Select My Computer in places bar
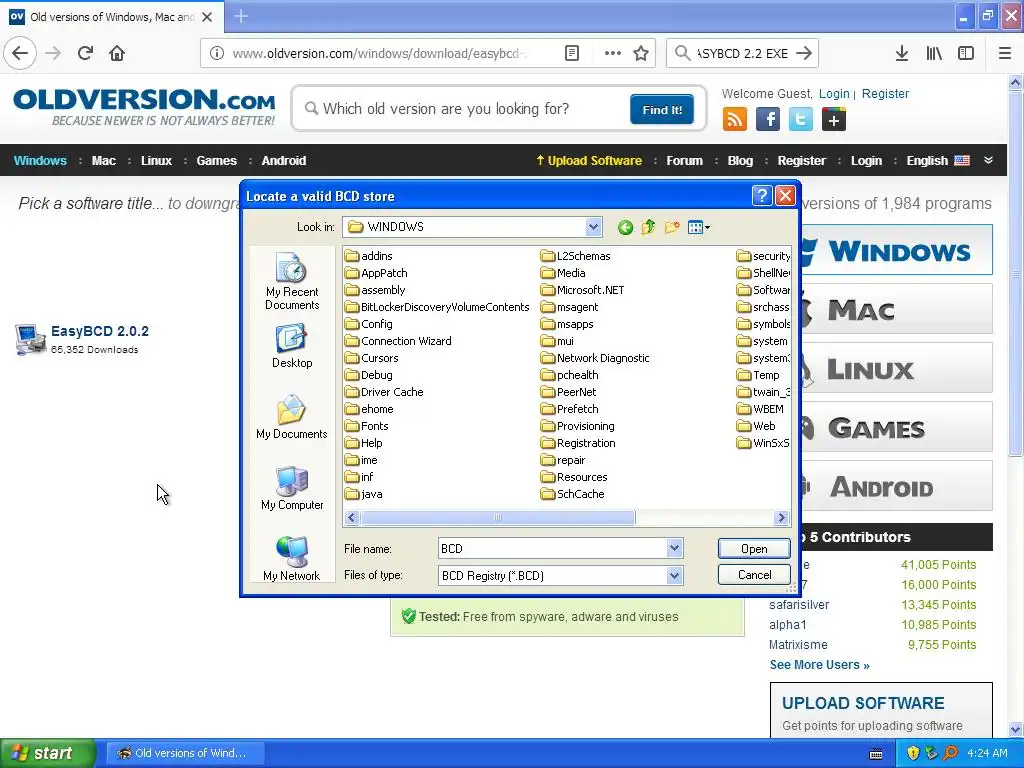This screenshot has width=1024, height=768. 292,488
